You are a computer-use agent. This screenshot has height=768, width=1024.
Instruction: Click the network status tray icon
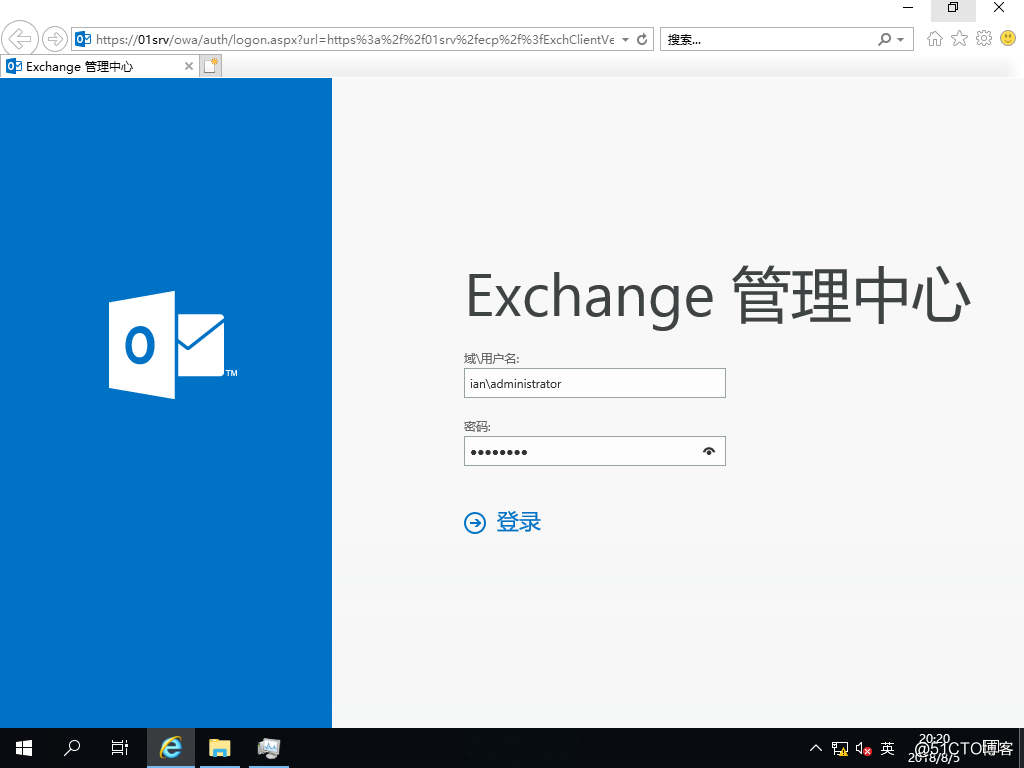point(840,748)
